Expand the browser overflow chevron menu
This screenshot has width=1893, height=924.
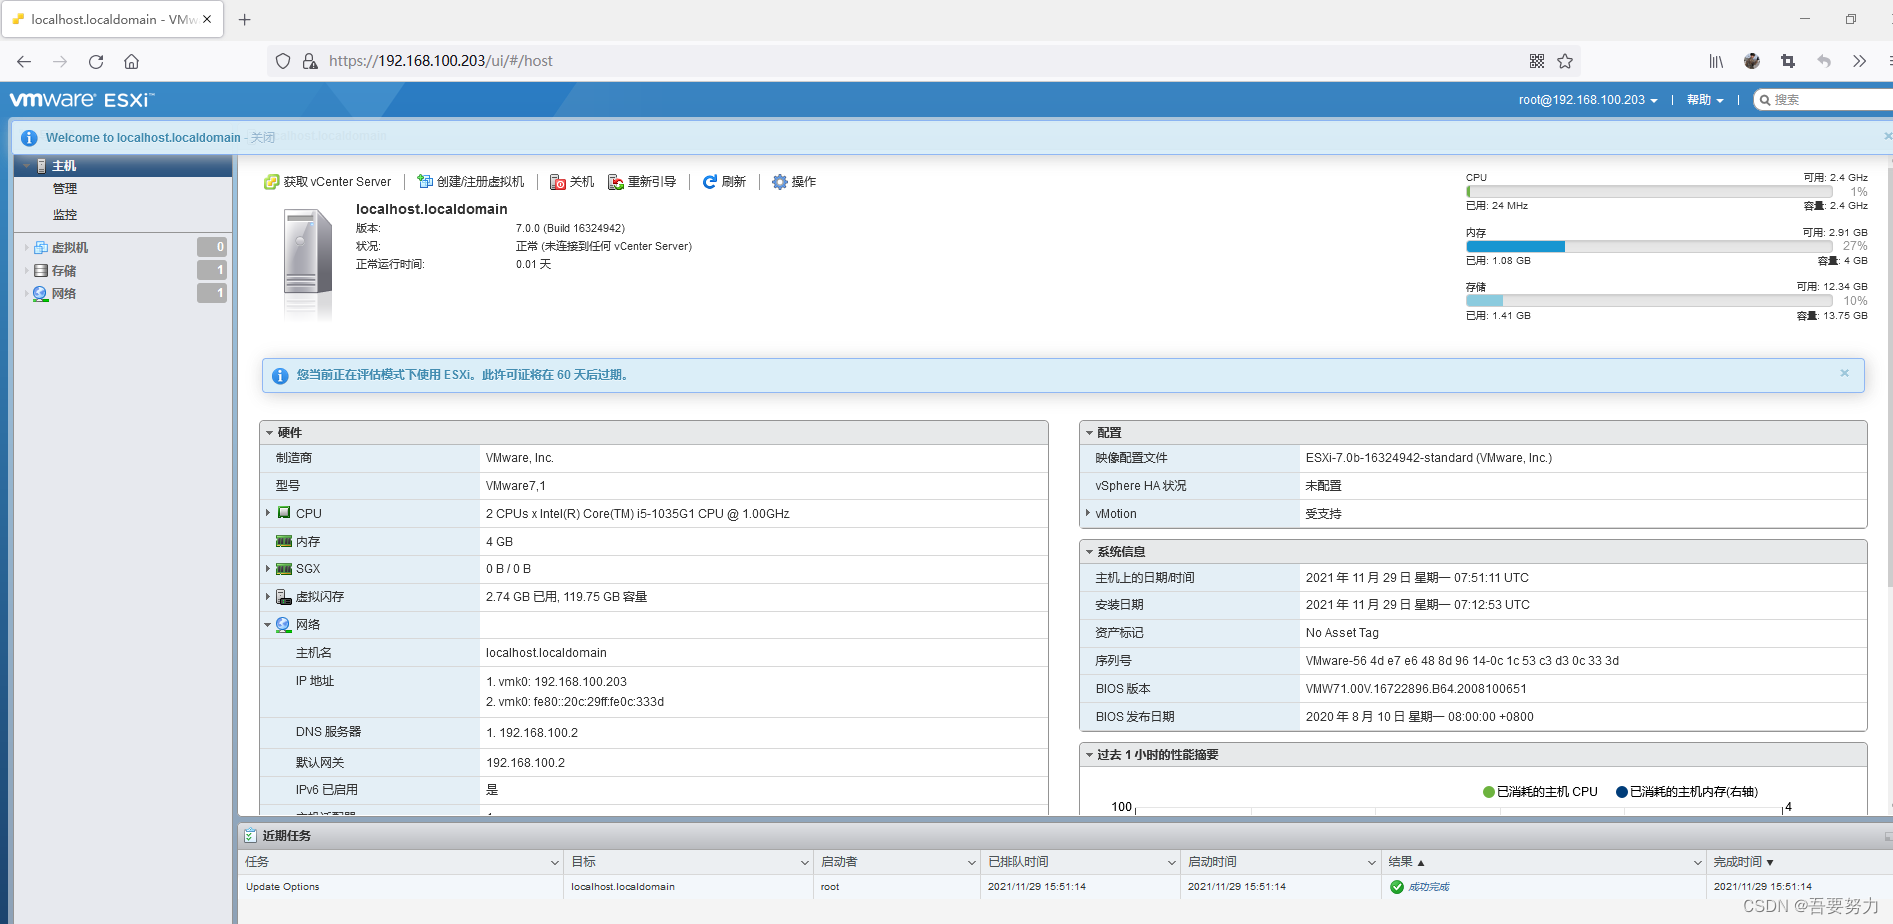[x=1859, y=61]
